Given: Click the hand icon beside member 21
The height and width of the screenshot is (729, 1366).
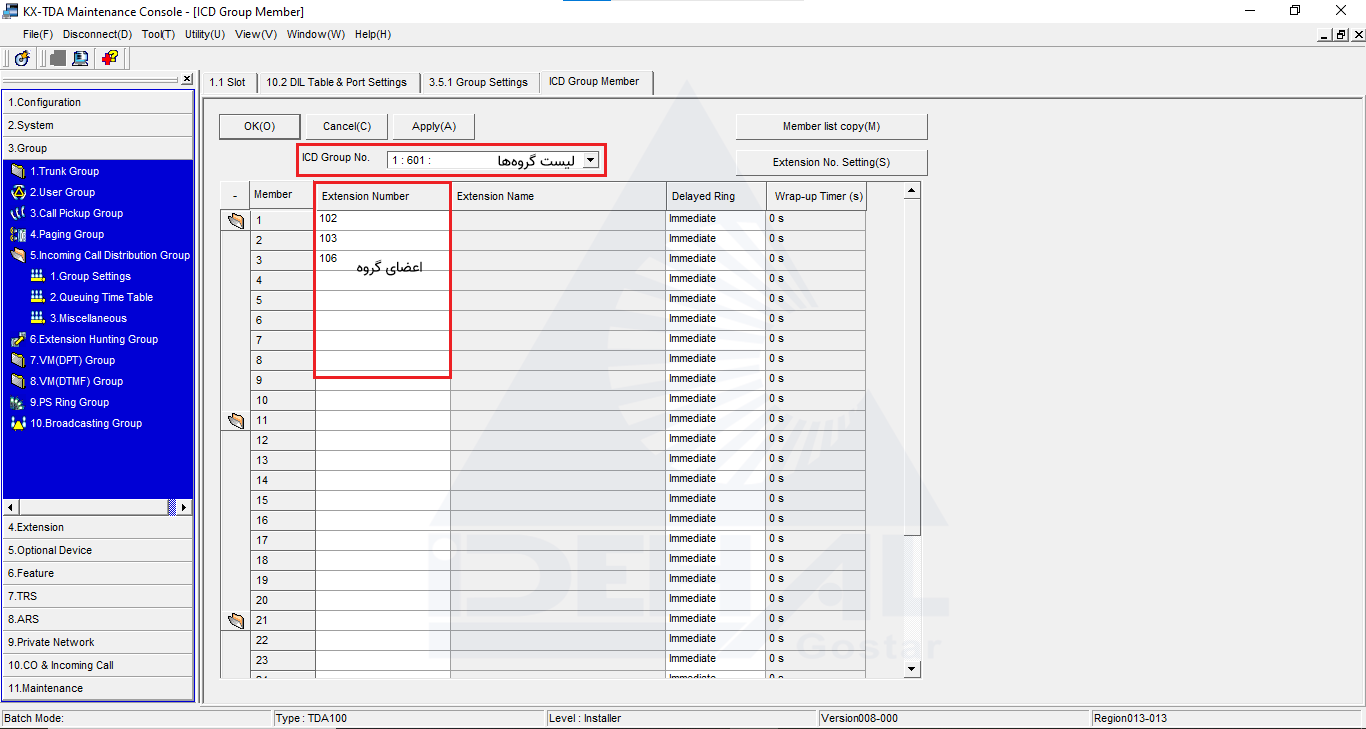Looking at the screenshot, I should [x=235, y=621].
